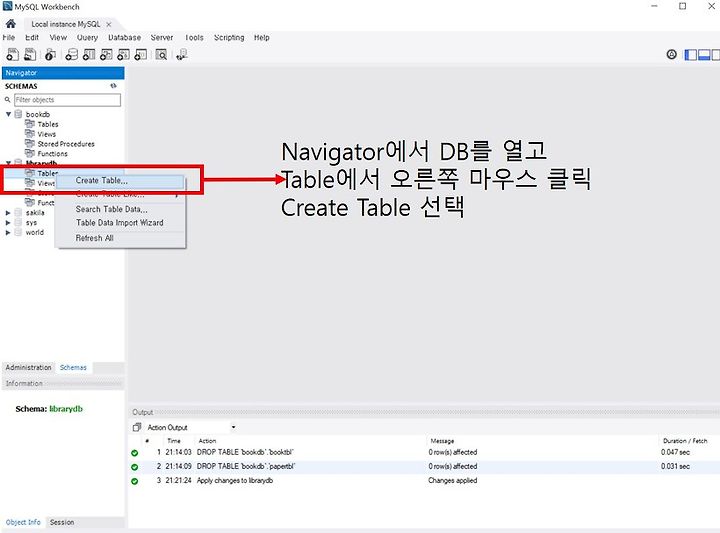Click the Tables folder icon under bookdb
Screen dimensions: 720x533
pyautogui.click(x=30, y=124)
